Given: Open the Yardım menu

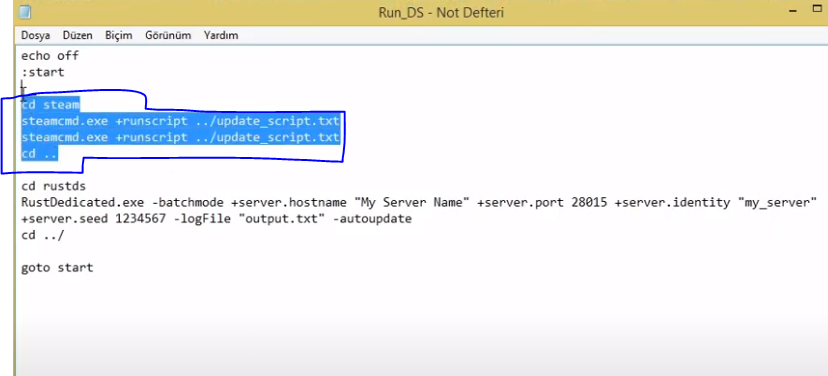Looking at the screenshot, I should coord(221,35).
